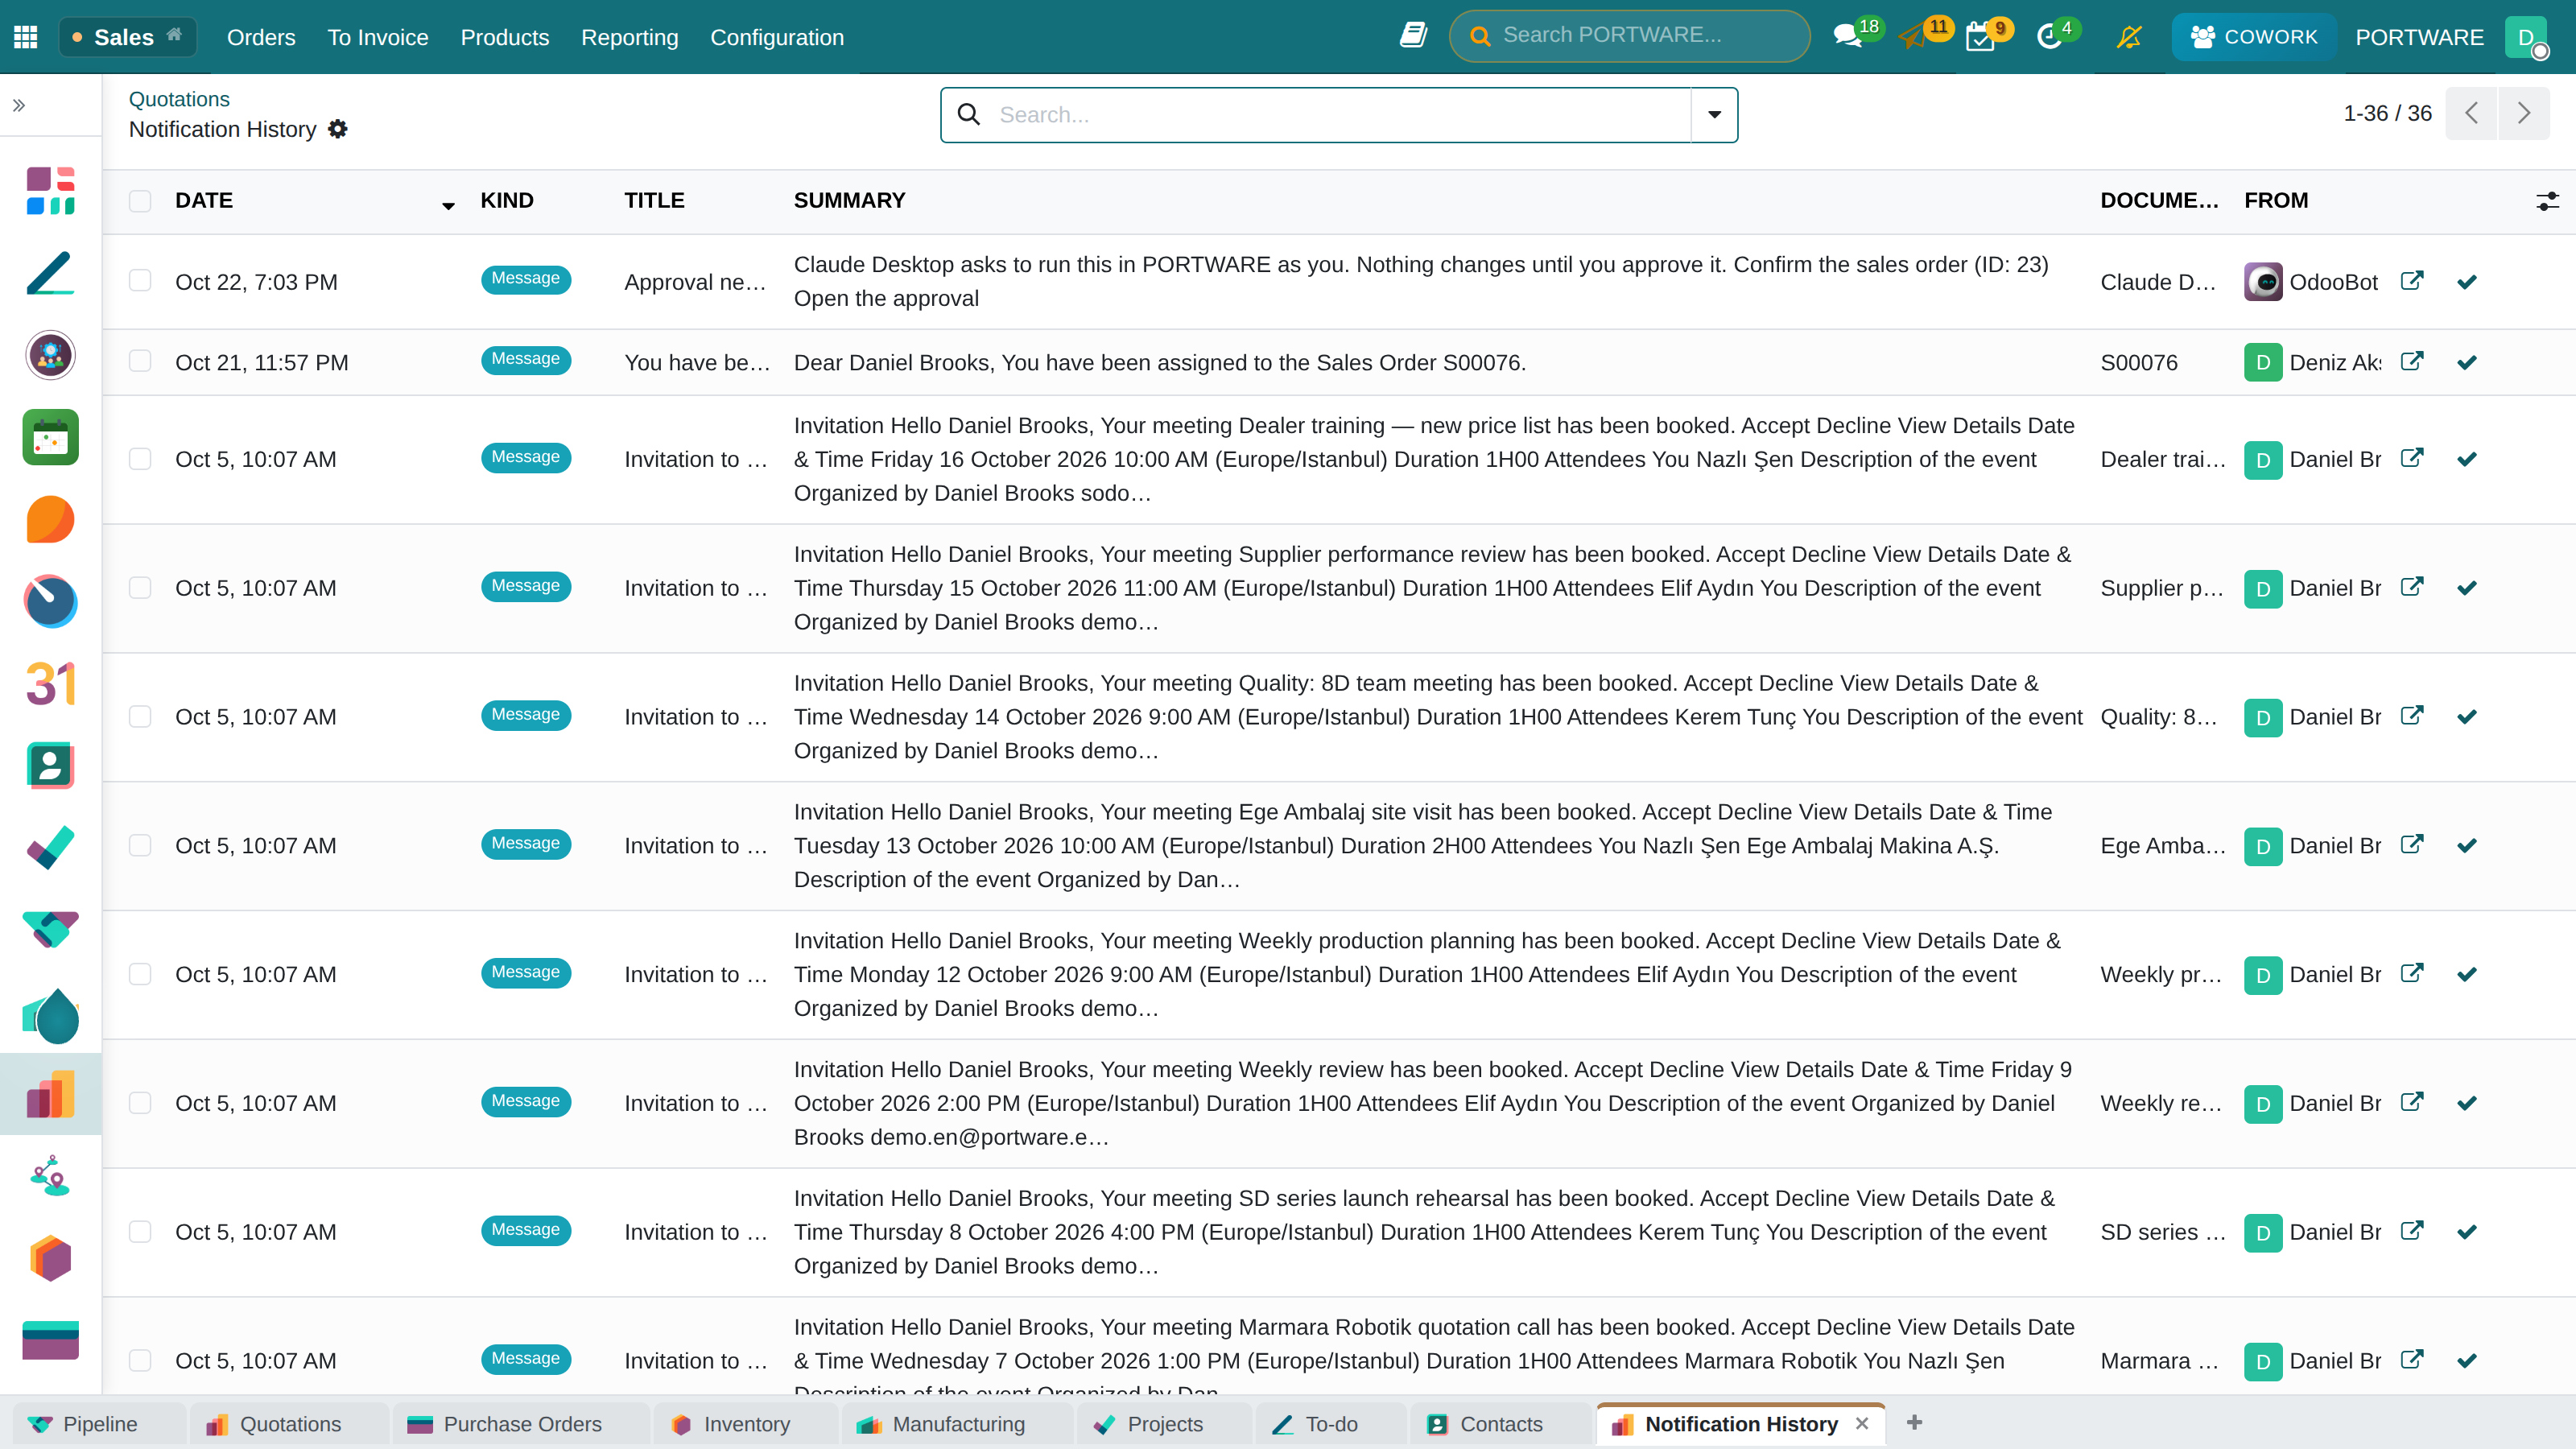This screenshot has height=1449, width=2576.
Task: Select the Dealer training invitation row checkbox
Action: pyautogui.click(x=140, y=459)
